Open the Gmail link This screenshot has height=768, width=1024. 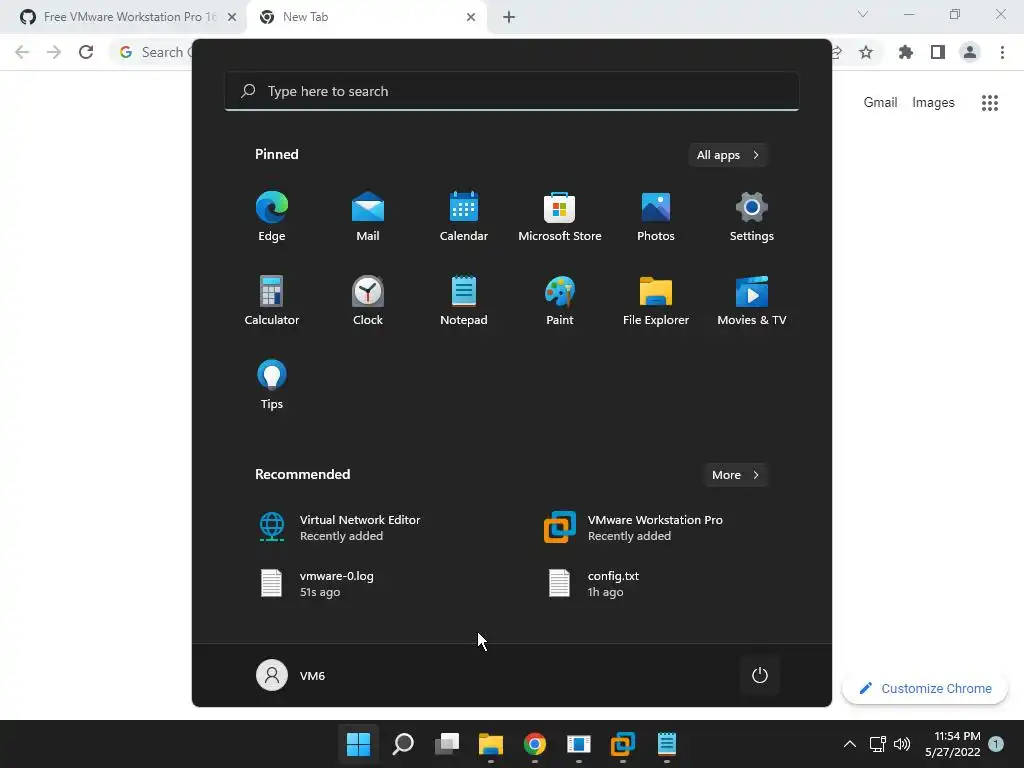pyautogui.click(x=880, y=103)
